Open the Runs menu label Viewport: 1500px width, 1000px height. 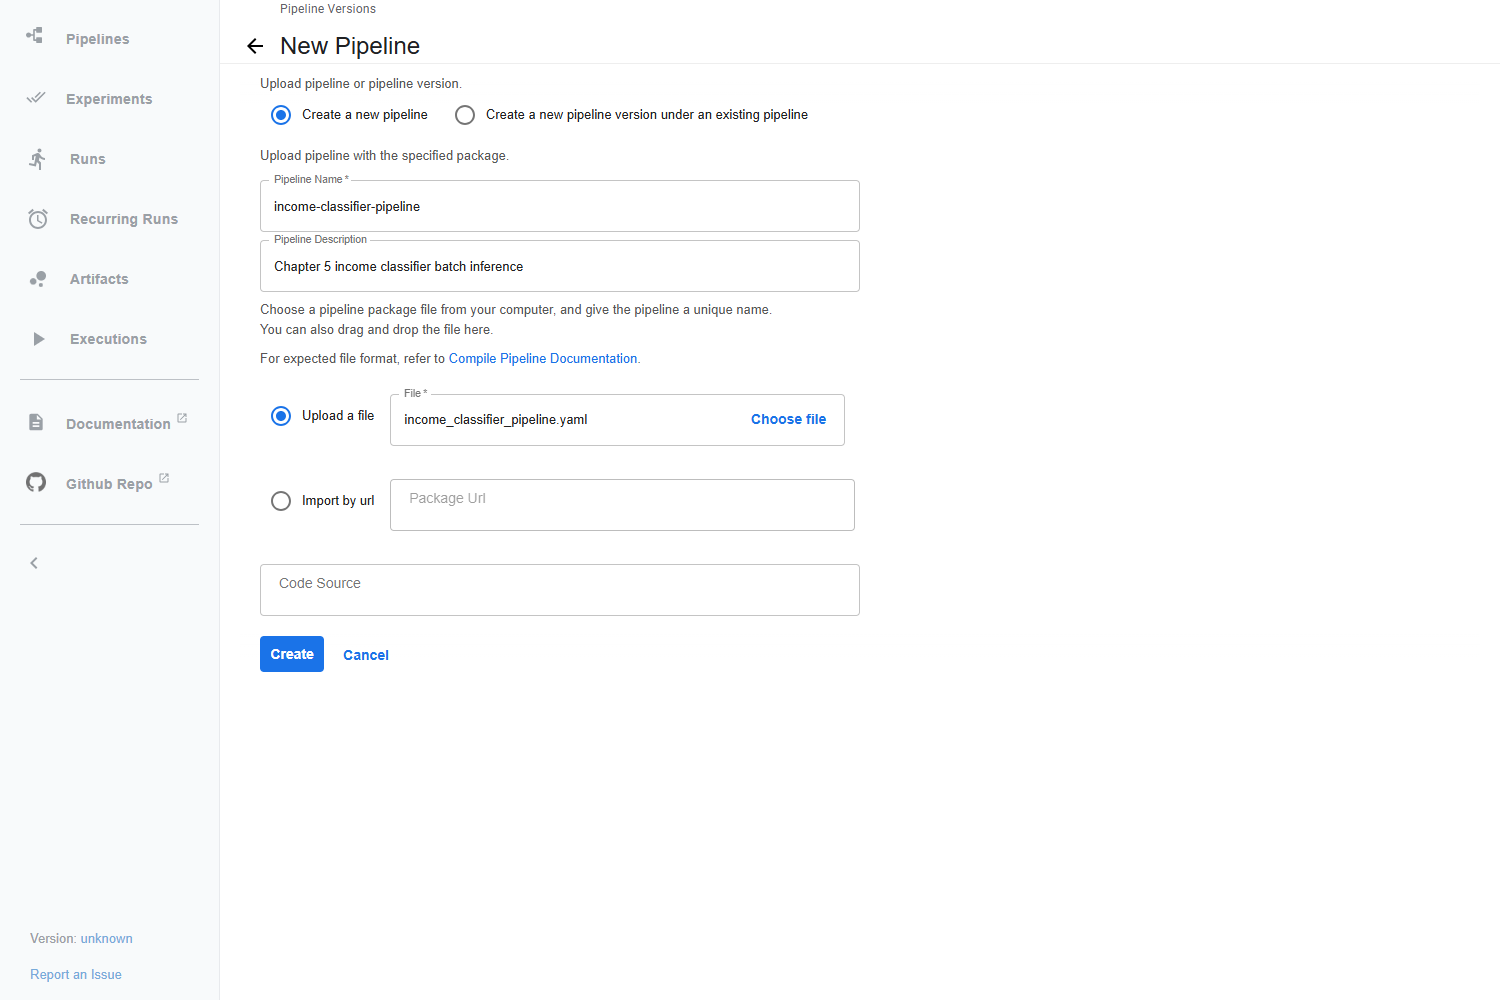point(88,159)
